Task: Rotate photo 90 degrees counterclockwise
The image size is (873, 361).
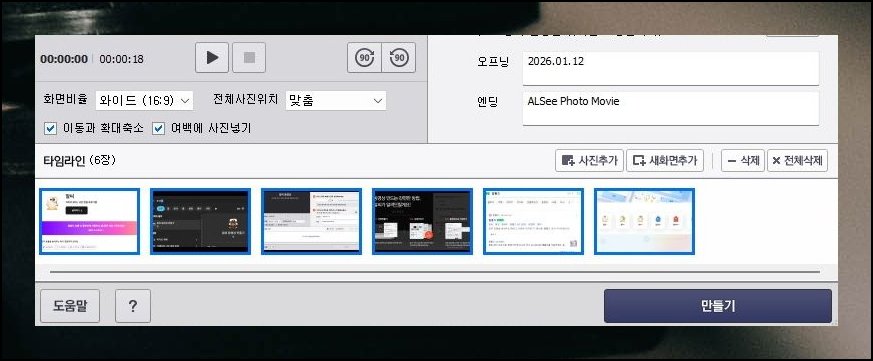Action: coord(399,57)
